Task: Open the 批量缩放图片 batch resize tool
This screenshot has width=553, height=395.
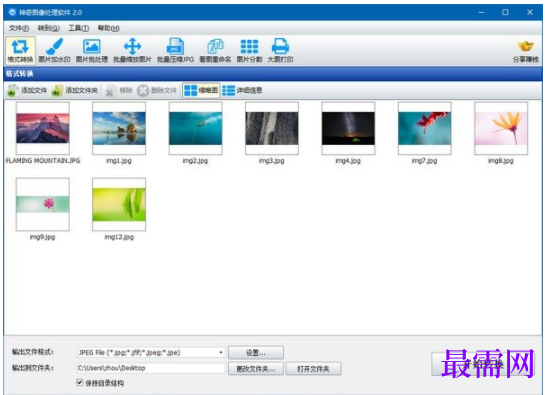Action: pos(132,51)
